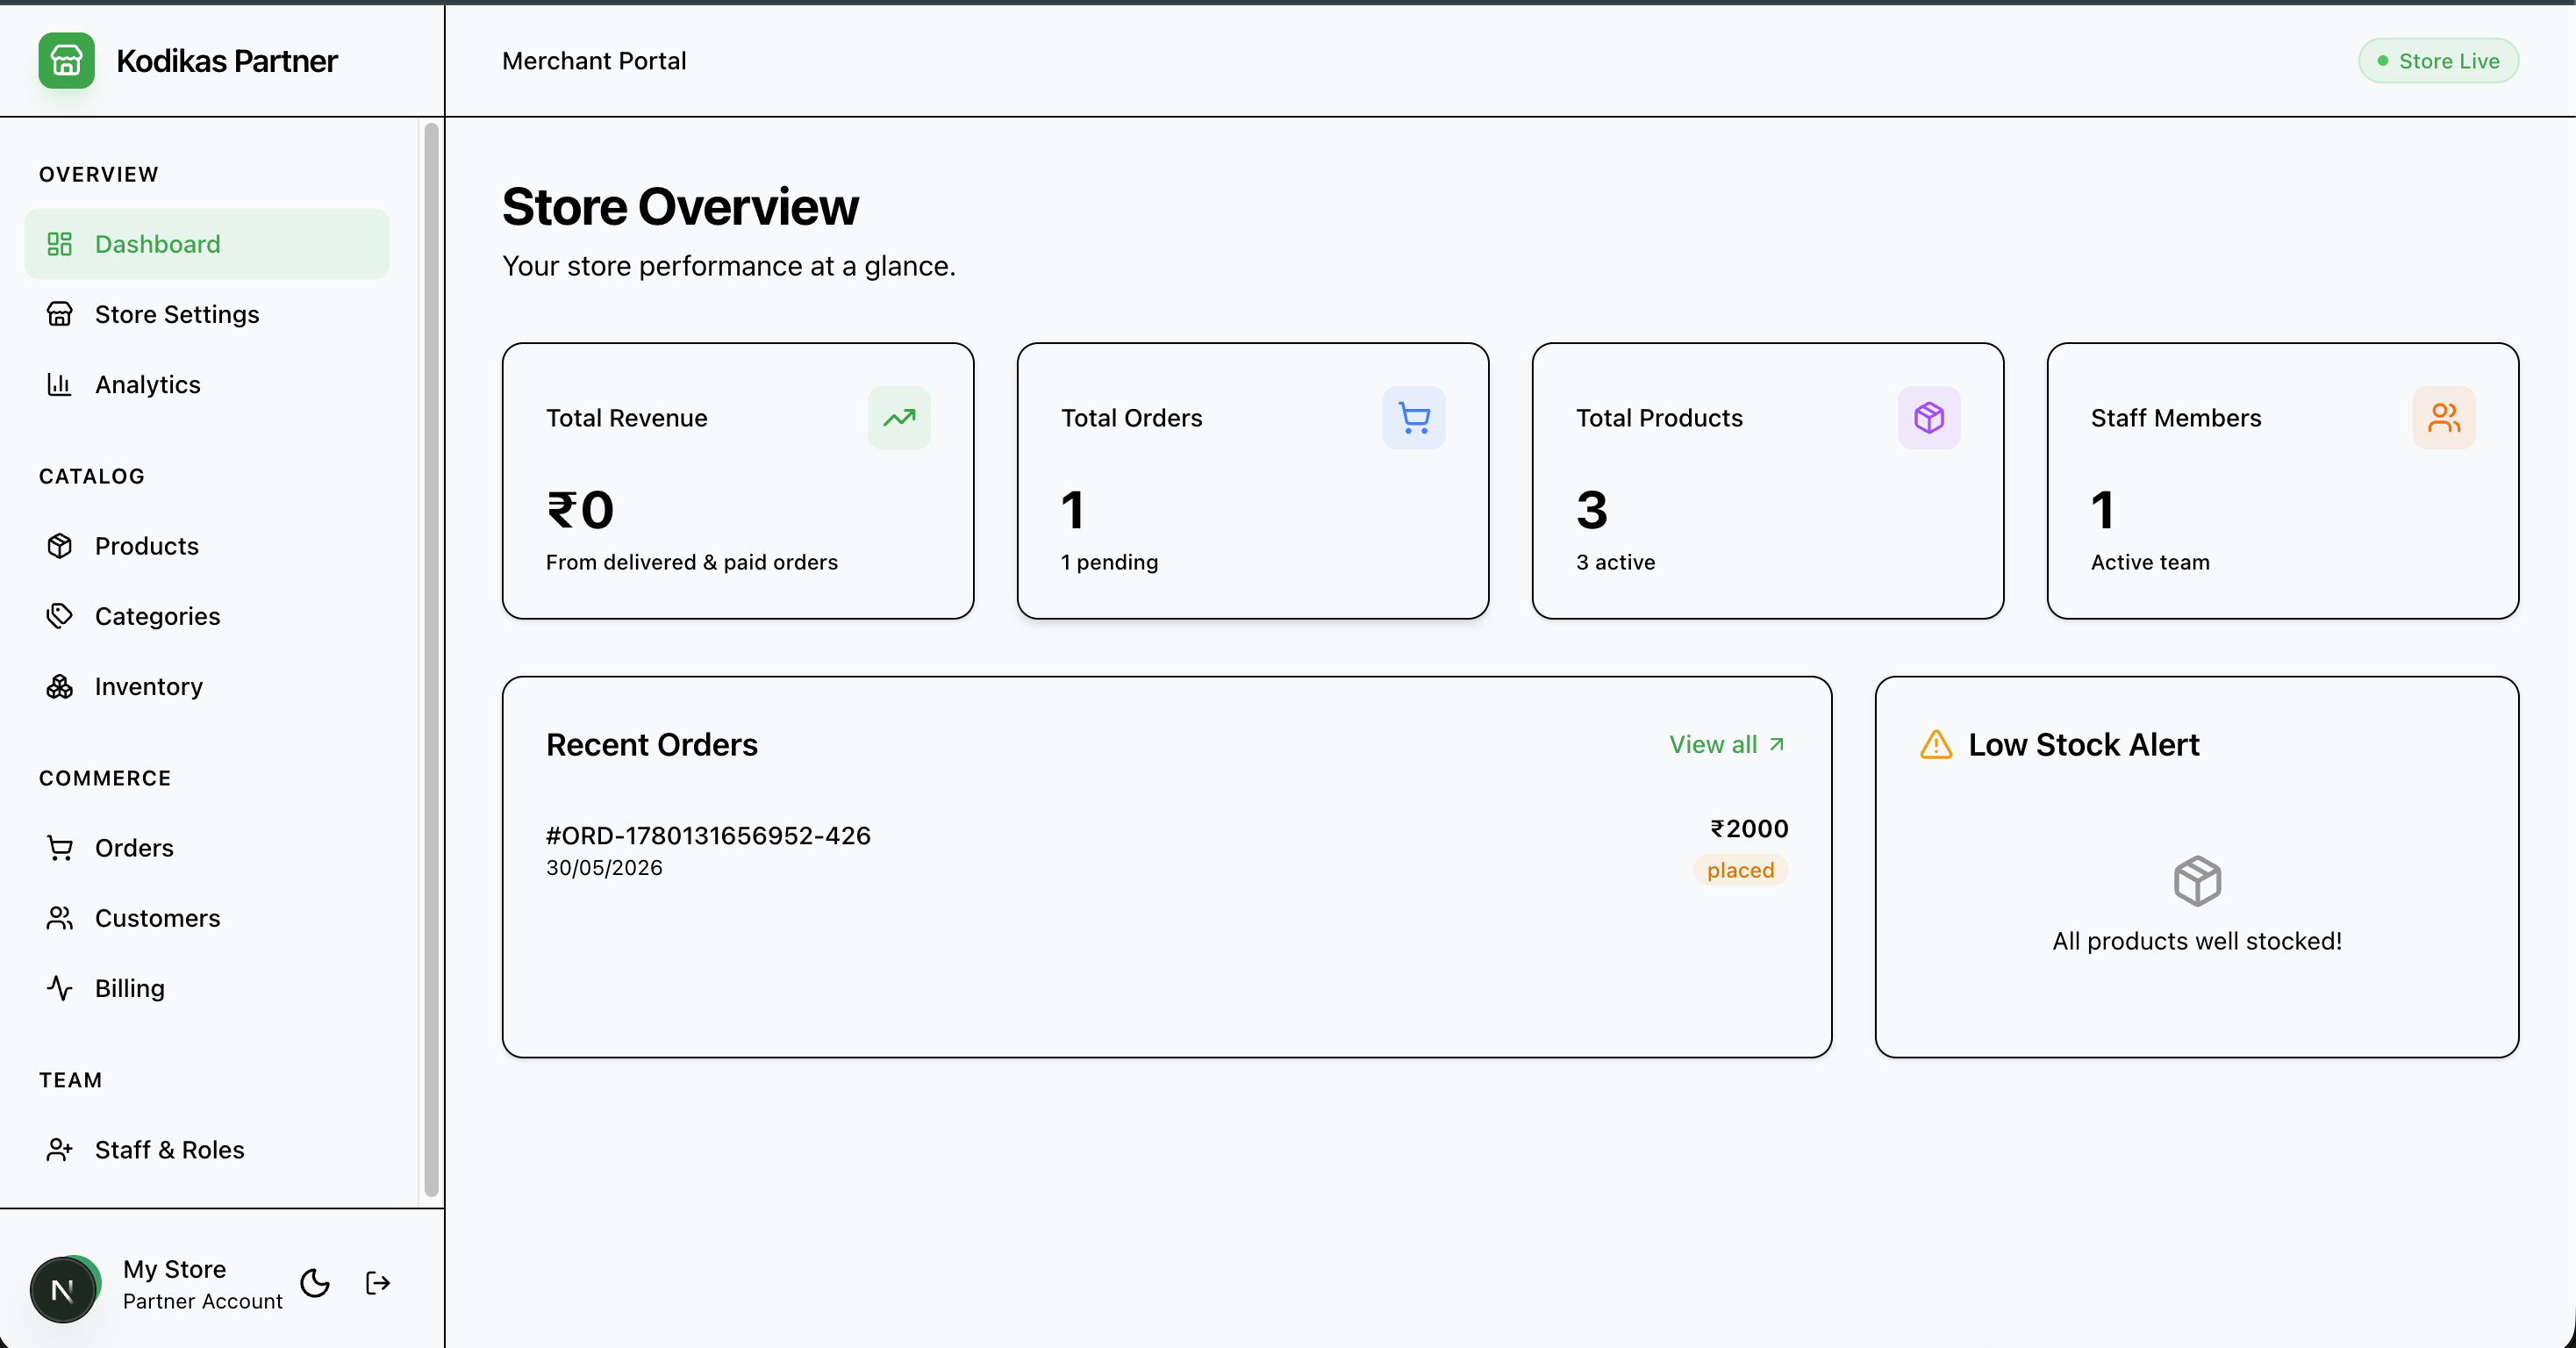The height and width of the screenshot is (1348, 2576).
Task: Click the grey package icon above 'All products well stocked!'
Action: click(x=2197, y=881)
